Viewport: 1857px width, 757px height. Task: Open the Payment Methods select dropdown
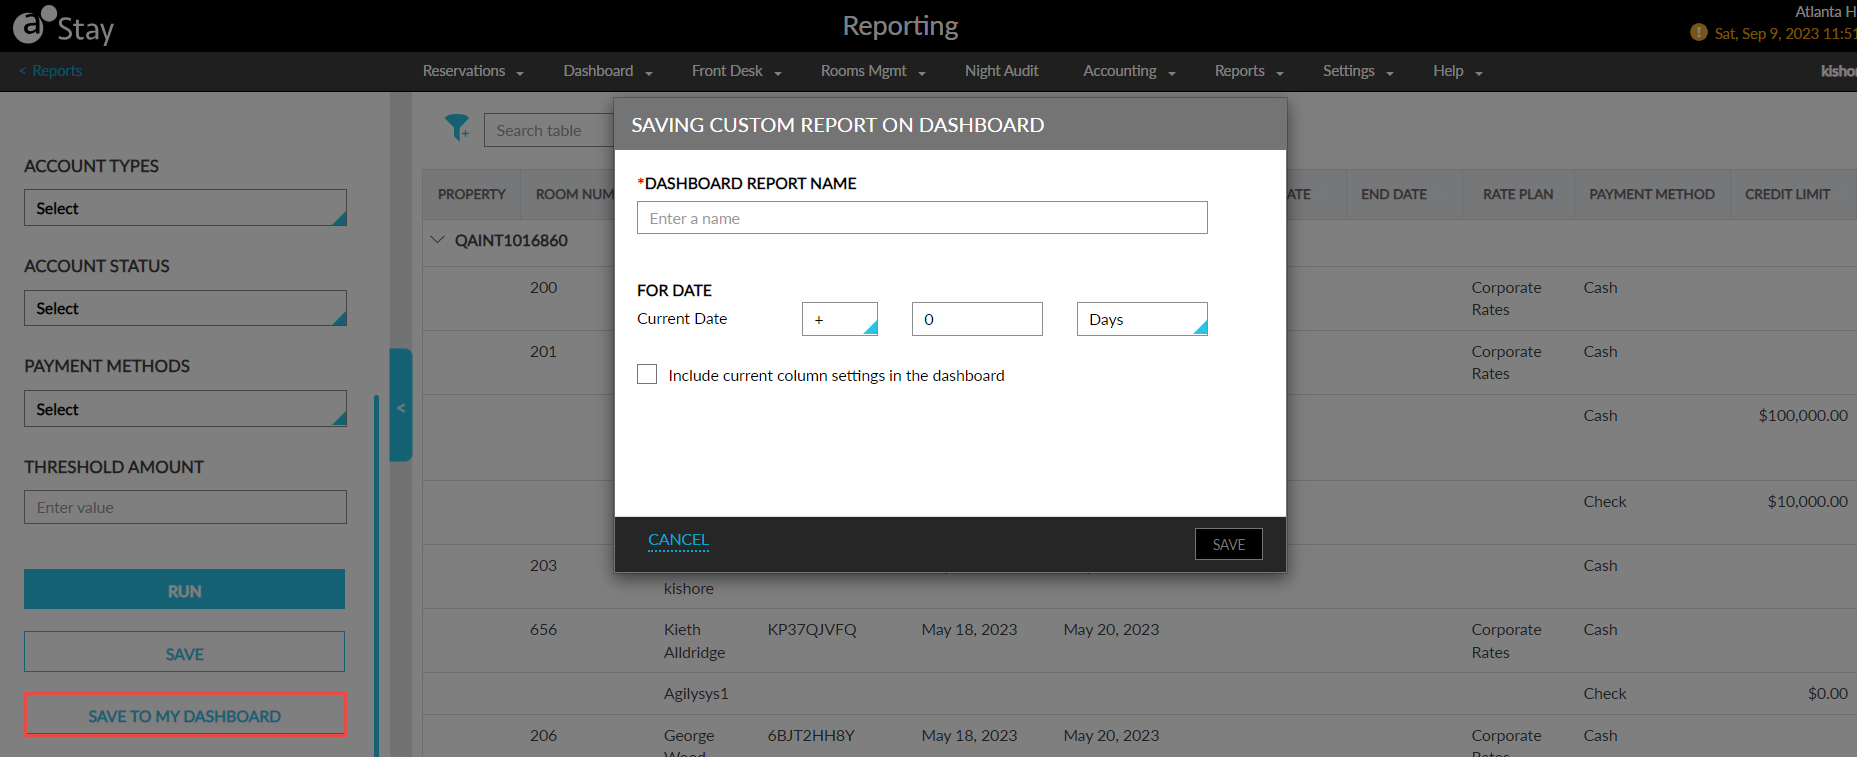tap(185, 409)
